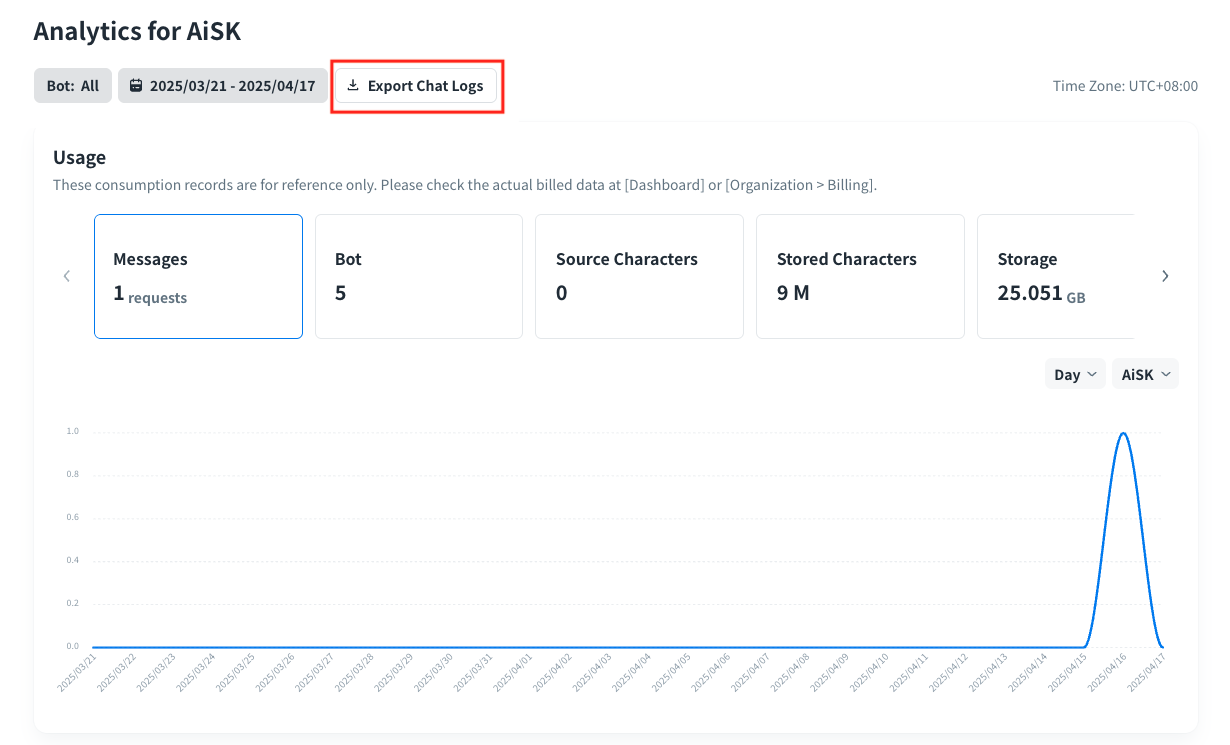Click the 2025/04/01 x-axis date label

(518, 673)
